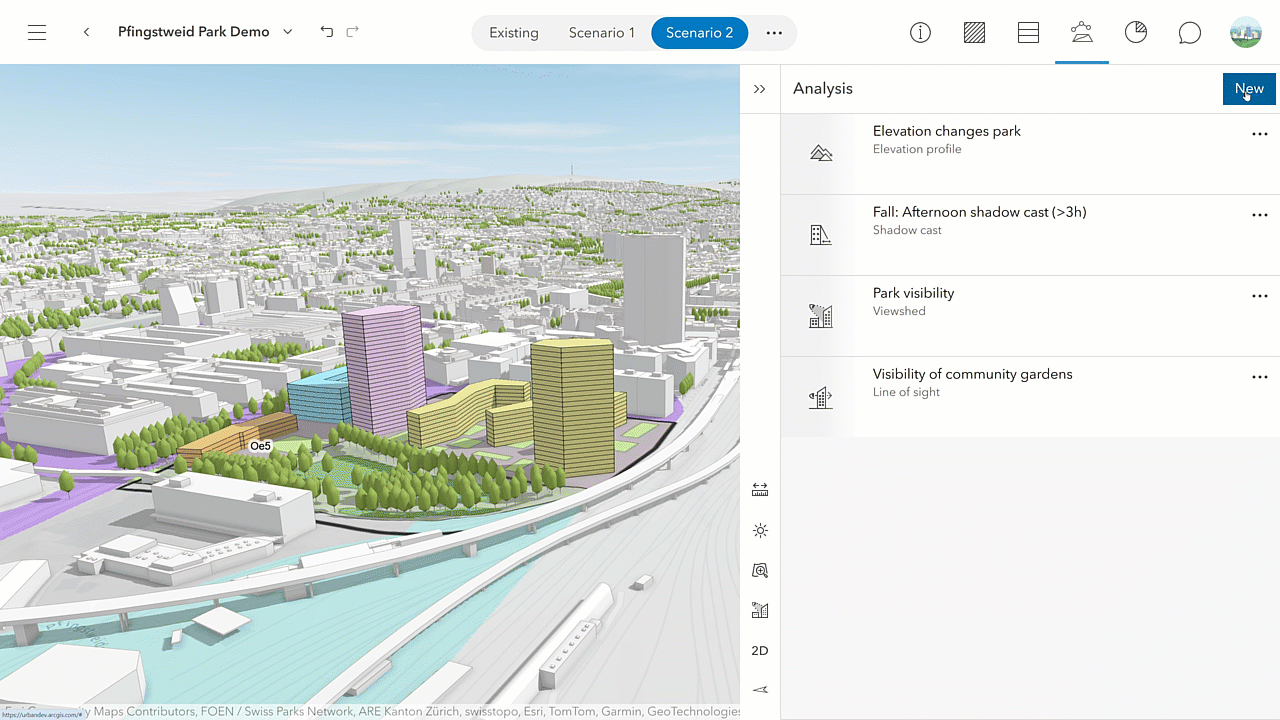Open the zoning layers panel
The height and width of the screenshot is (720, 1280).
tap(974, 32)
